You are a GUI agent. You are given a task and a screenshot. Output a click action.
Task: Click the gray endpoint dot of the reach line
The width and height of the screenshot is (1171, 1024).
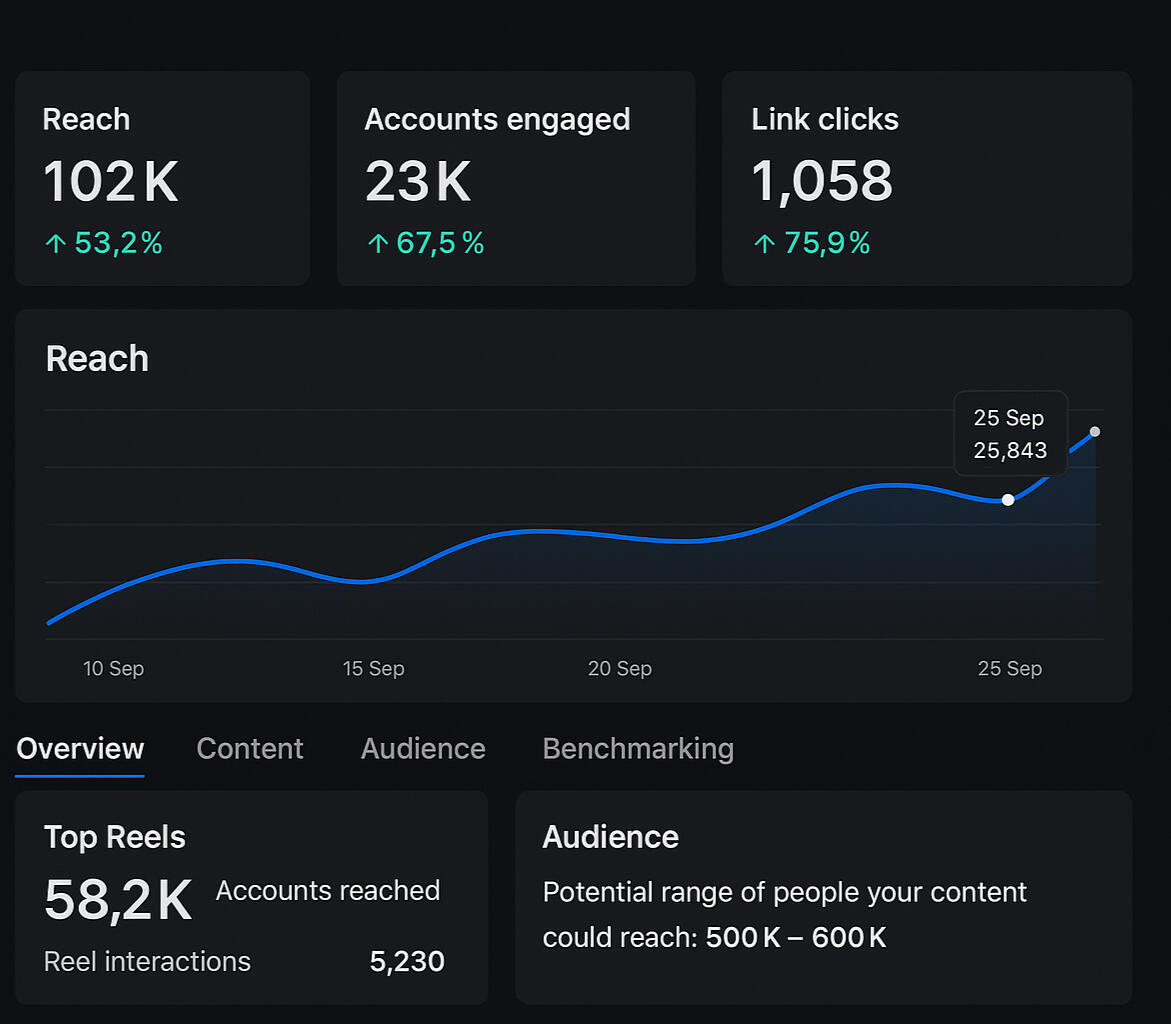[1095, 432]
